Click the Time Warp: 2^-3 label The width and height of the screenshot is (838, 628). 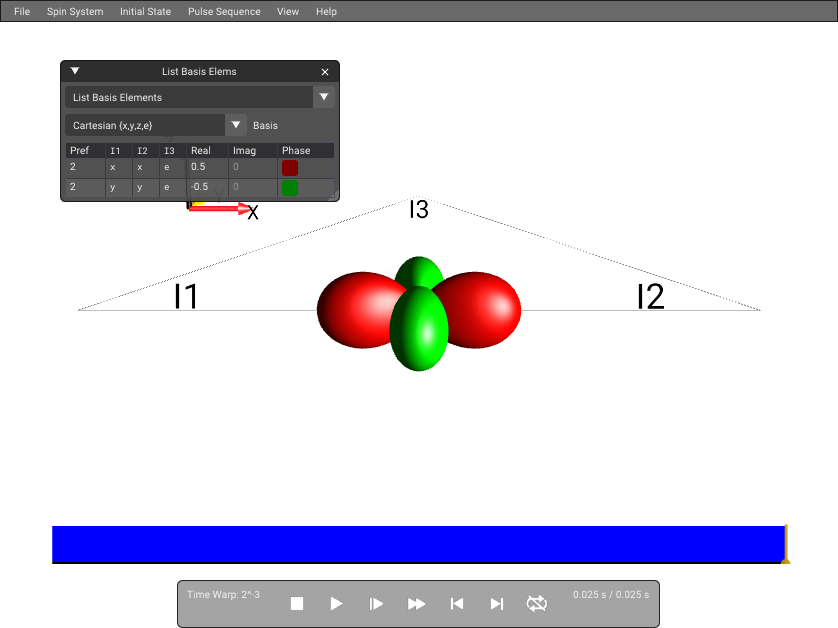click(223, 594)
